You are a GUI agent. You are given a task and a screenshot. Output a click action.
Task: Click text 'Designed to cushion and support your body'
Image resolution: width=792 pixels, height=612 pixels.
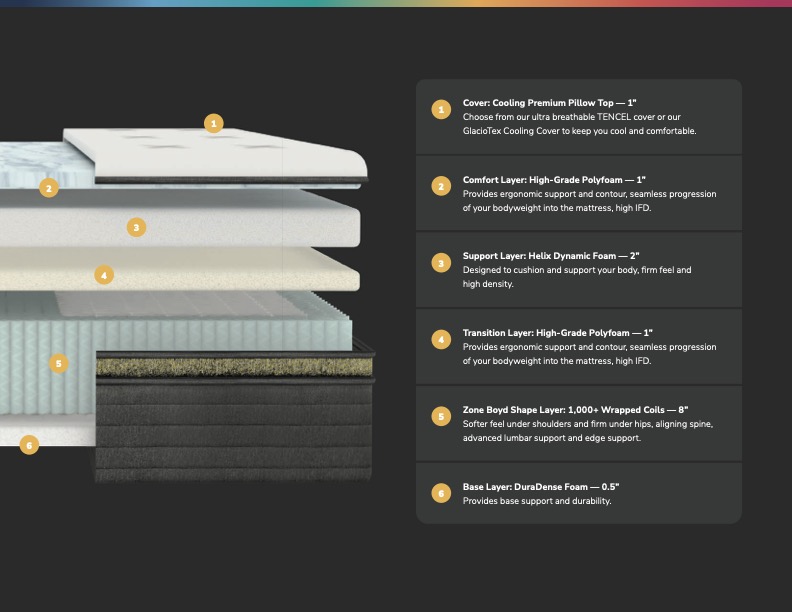coord(550,270)
